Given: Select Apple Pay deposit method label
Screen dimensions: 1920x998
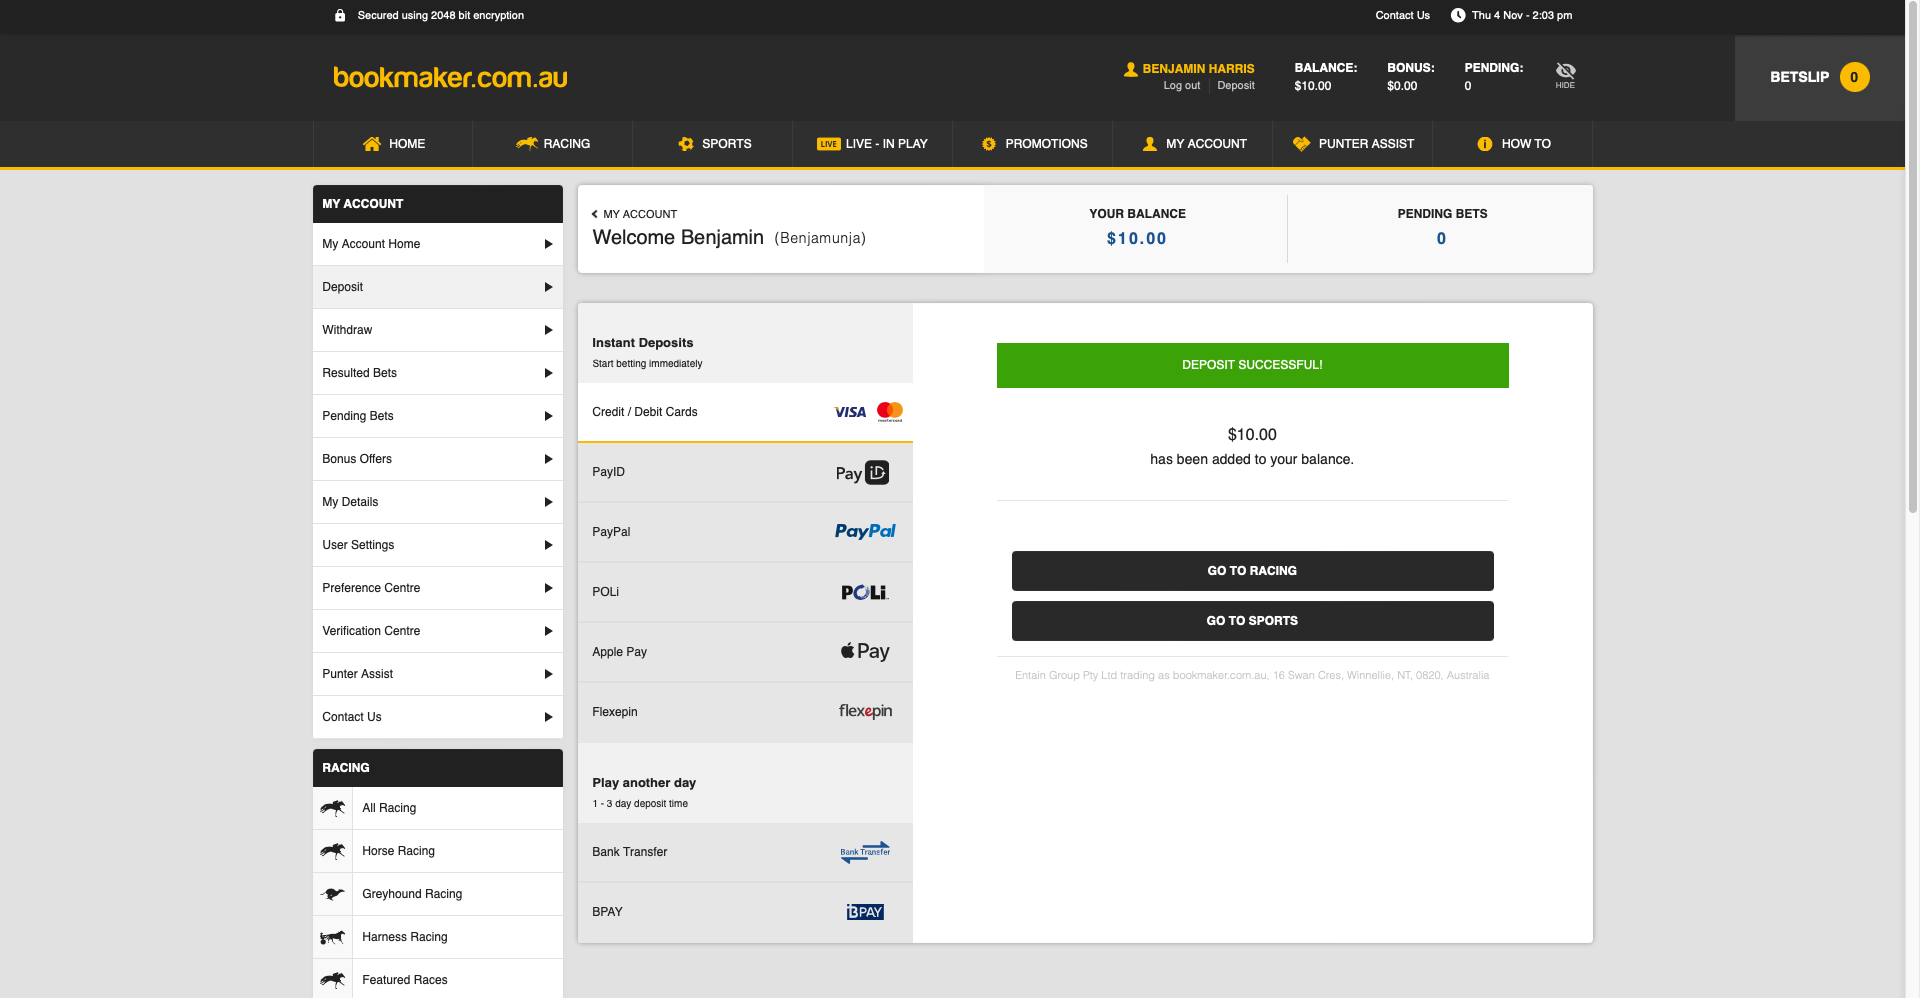Looking at the screenshot, I should (x=619, y=652).
